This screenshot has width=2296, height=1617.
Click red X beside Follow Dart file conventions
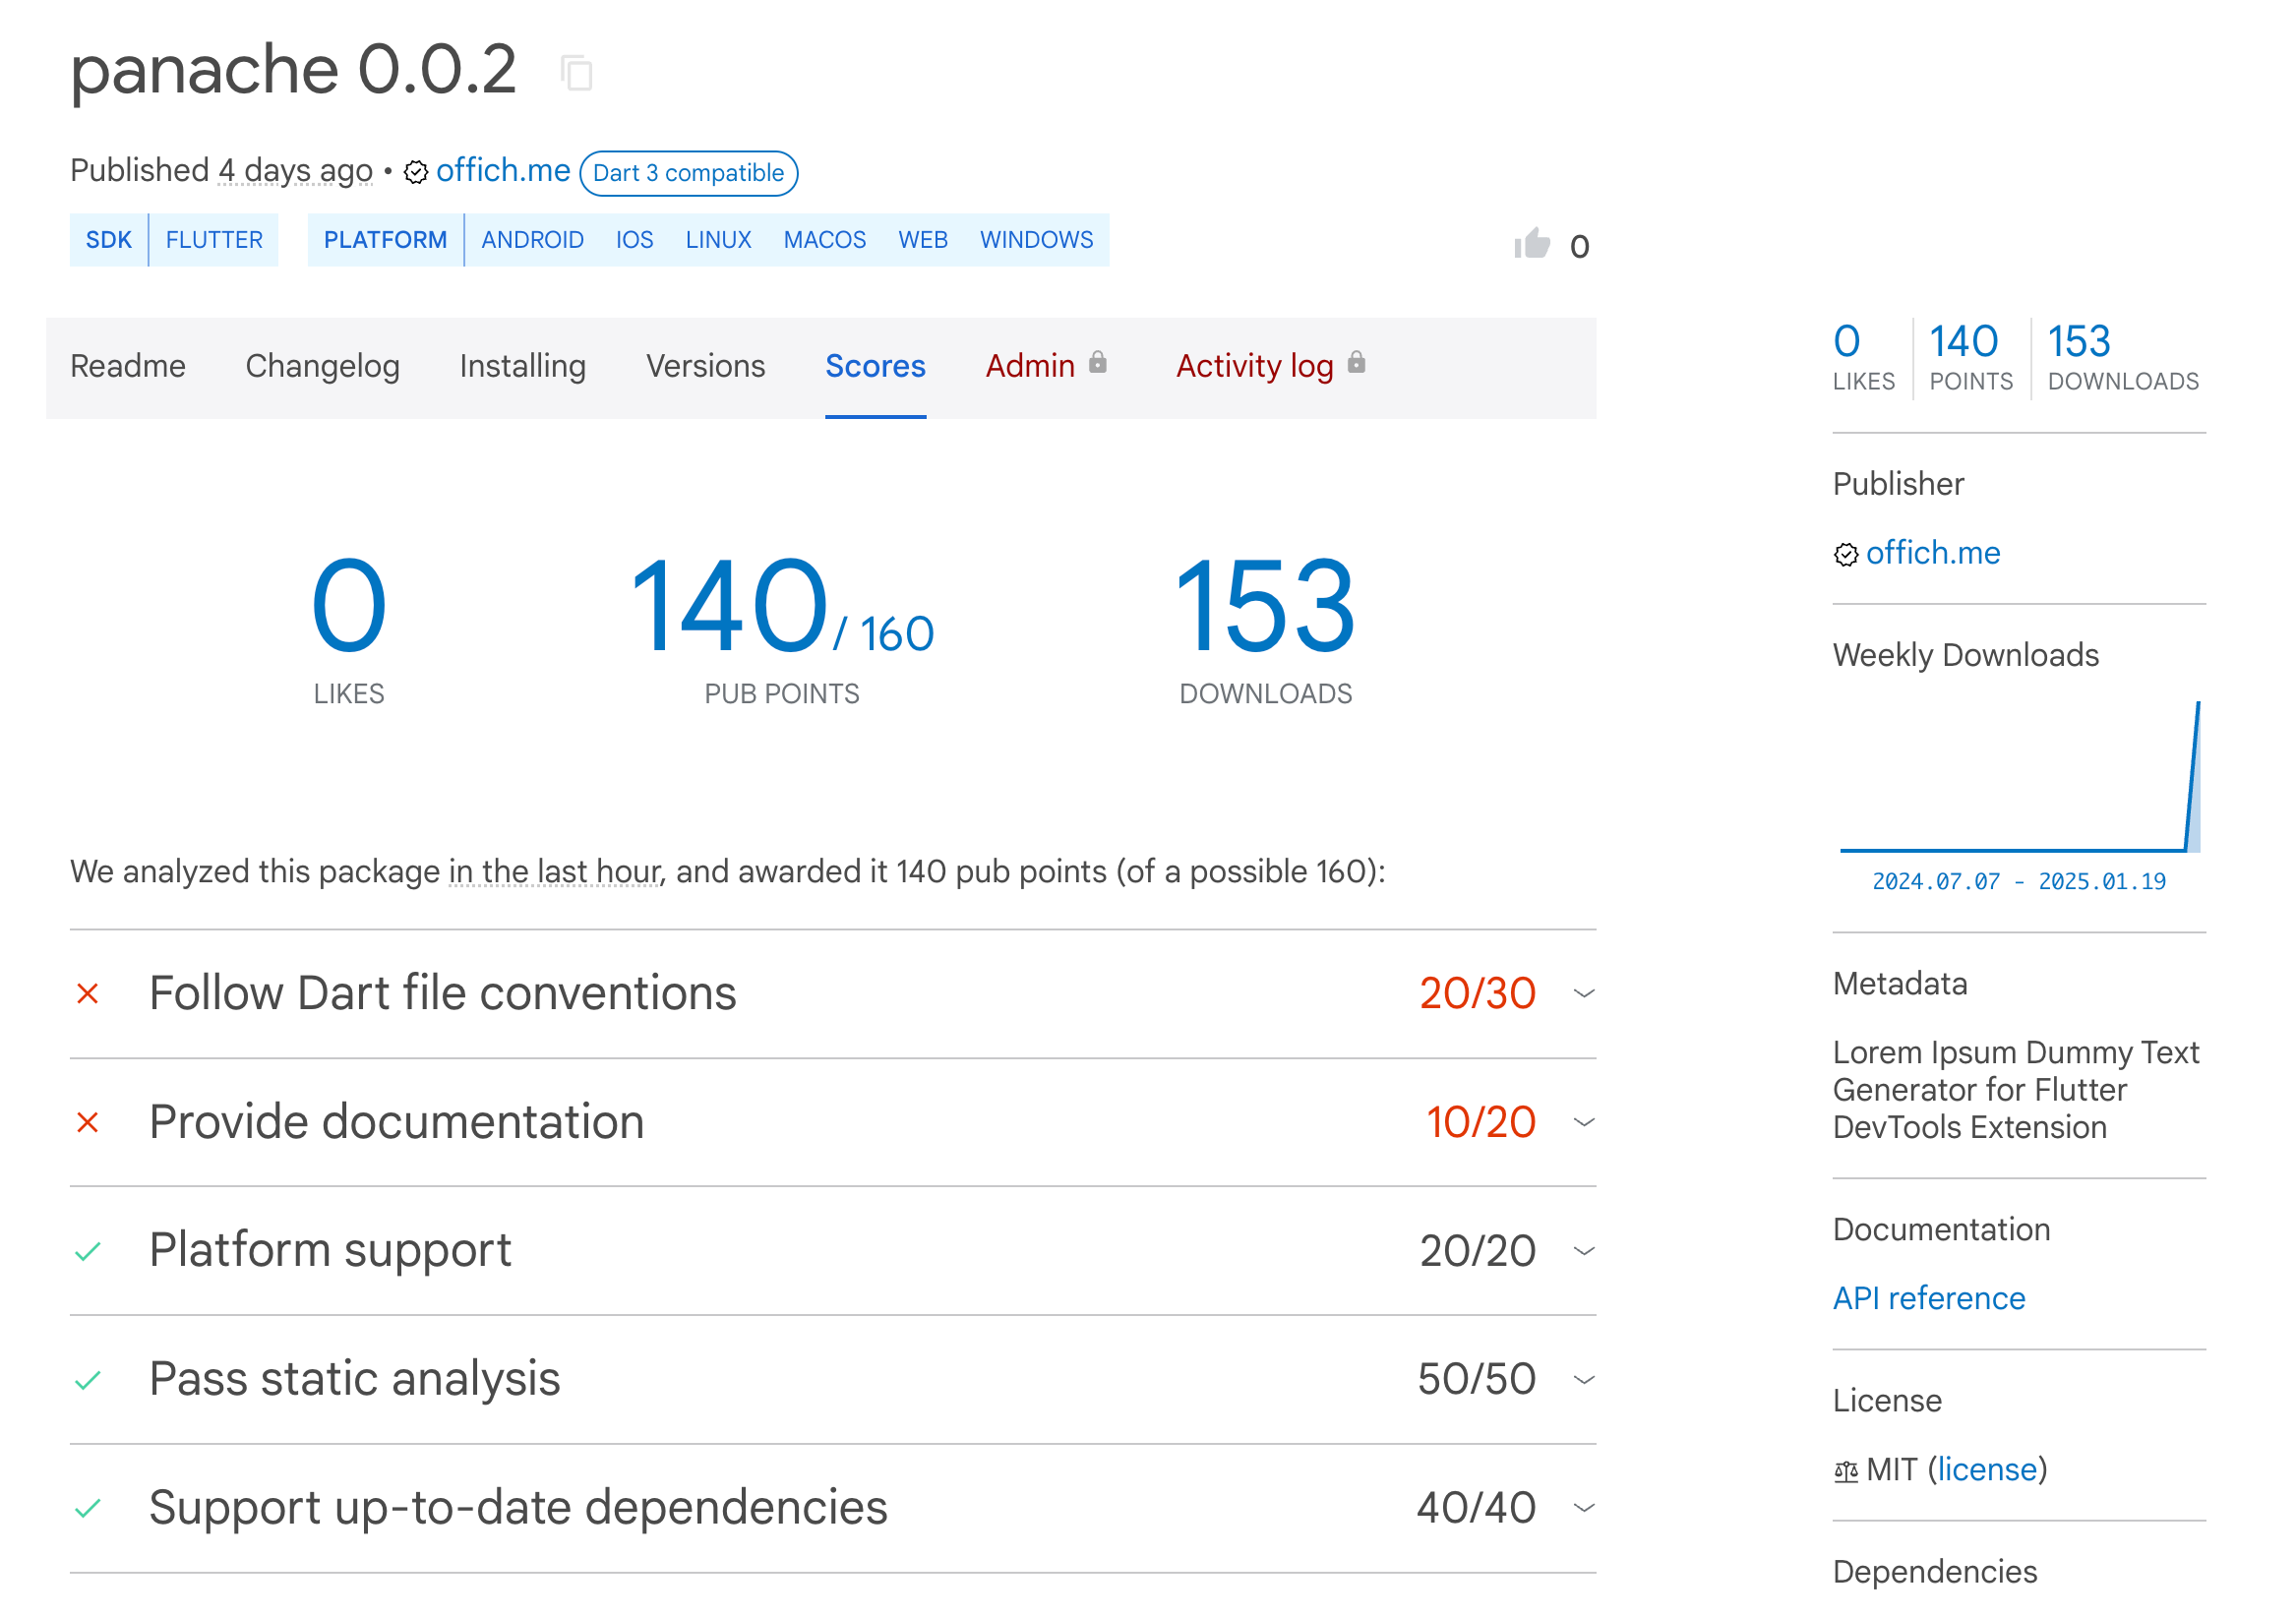coord(88,994)
